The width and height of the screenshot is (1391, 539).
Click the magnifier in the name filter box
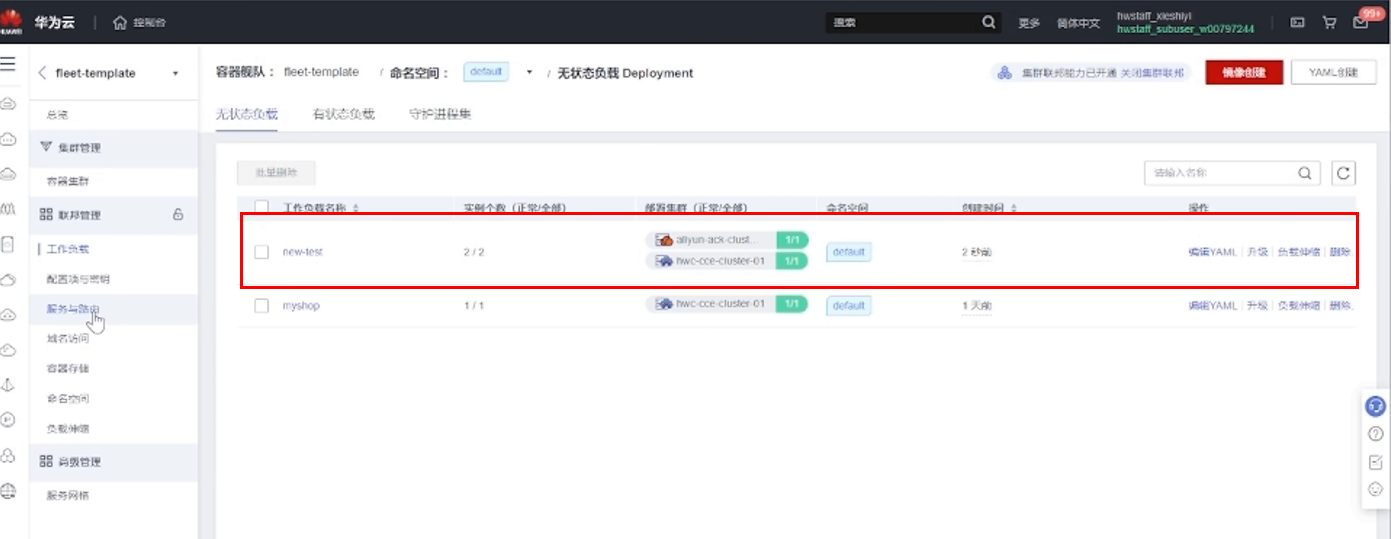[1305, 173]
